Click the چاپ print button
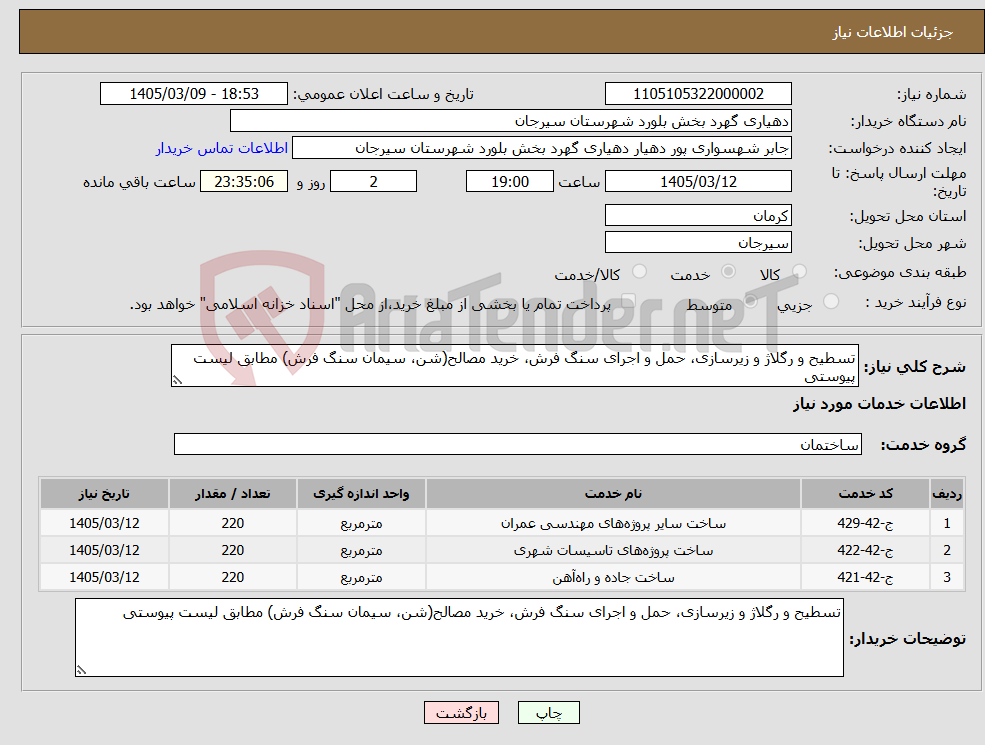985x745 pixels. 548,713
